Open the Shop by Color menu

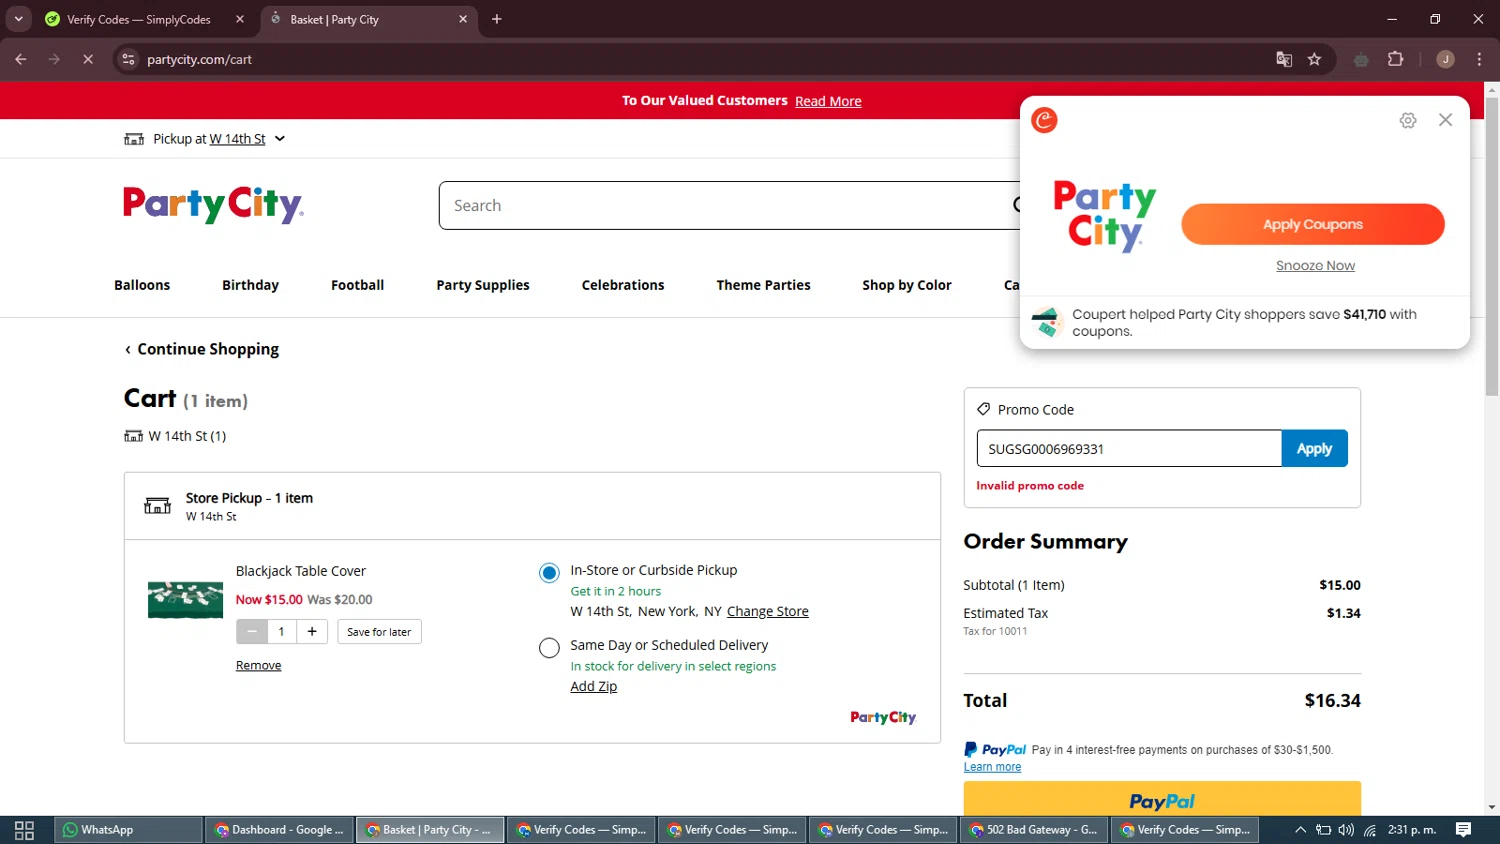(907, 285)
